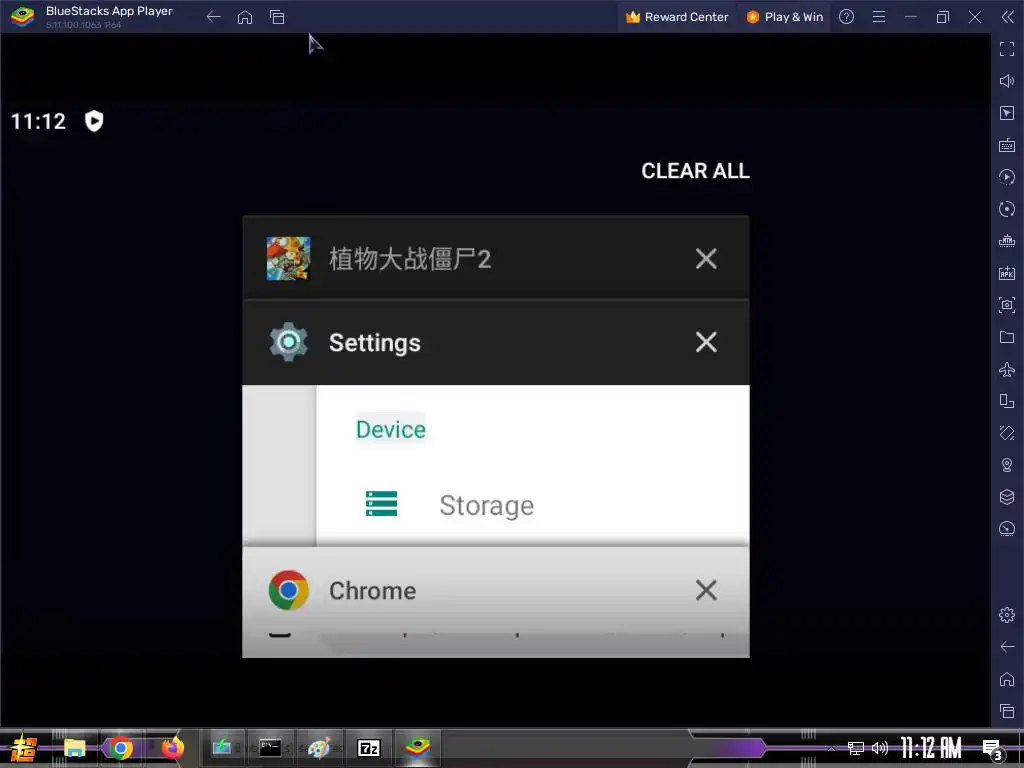Enter fullscreen mode from sidebar
1024x768 pixels.
tap(1007, 49)
